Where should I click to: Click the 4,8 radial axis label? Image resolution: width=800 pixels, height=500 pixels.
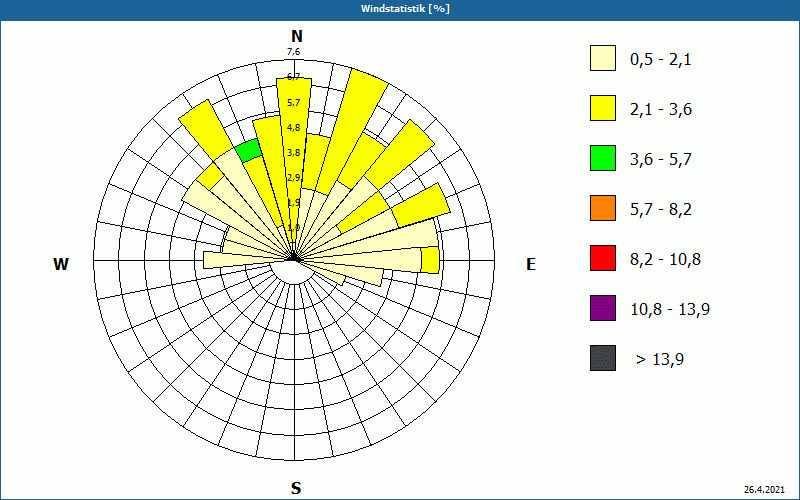click(293, 128)
